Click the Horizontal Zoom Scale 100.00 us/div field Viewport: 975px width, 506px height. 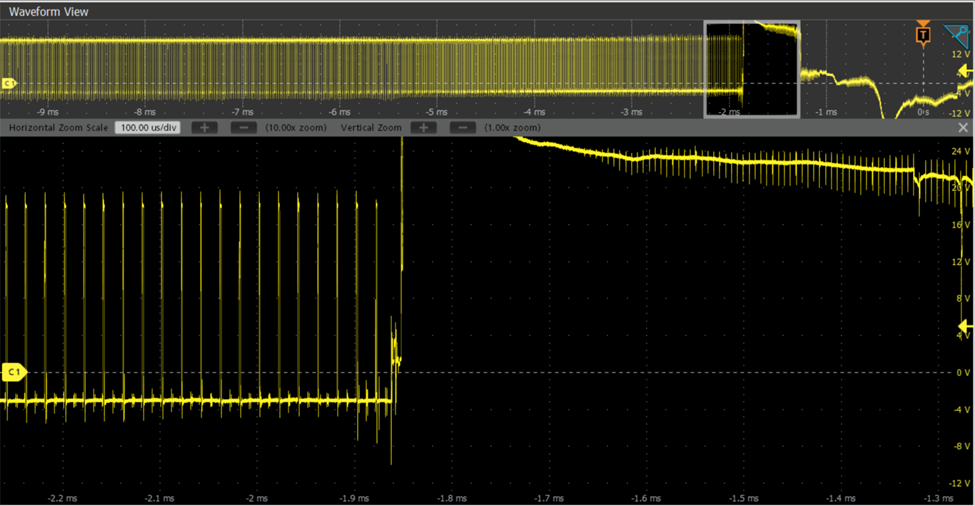pos(148,127)
